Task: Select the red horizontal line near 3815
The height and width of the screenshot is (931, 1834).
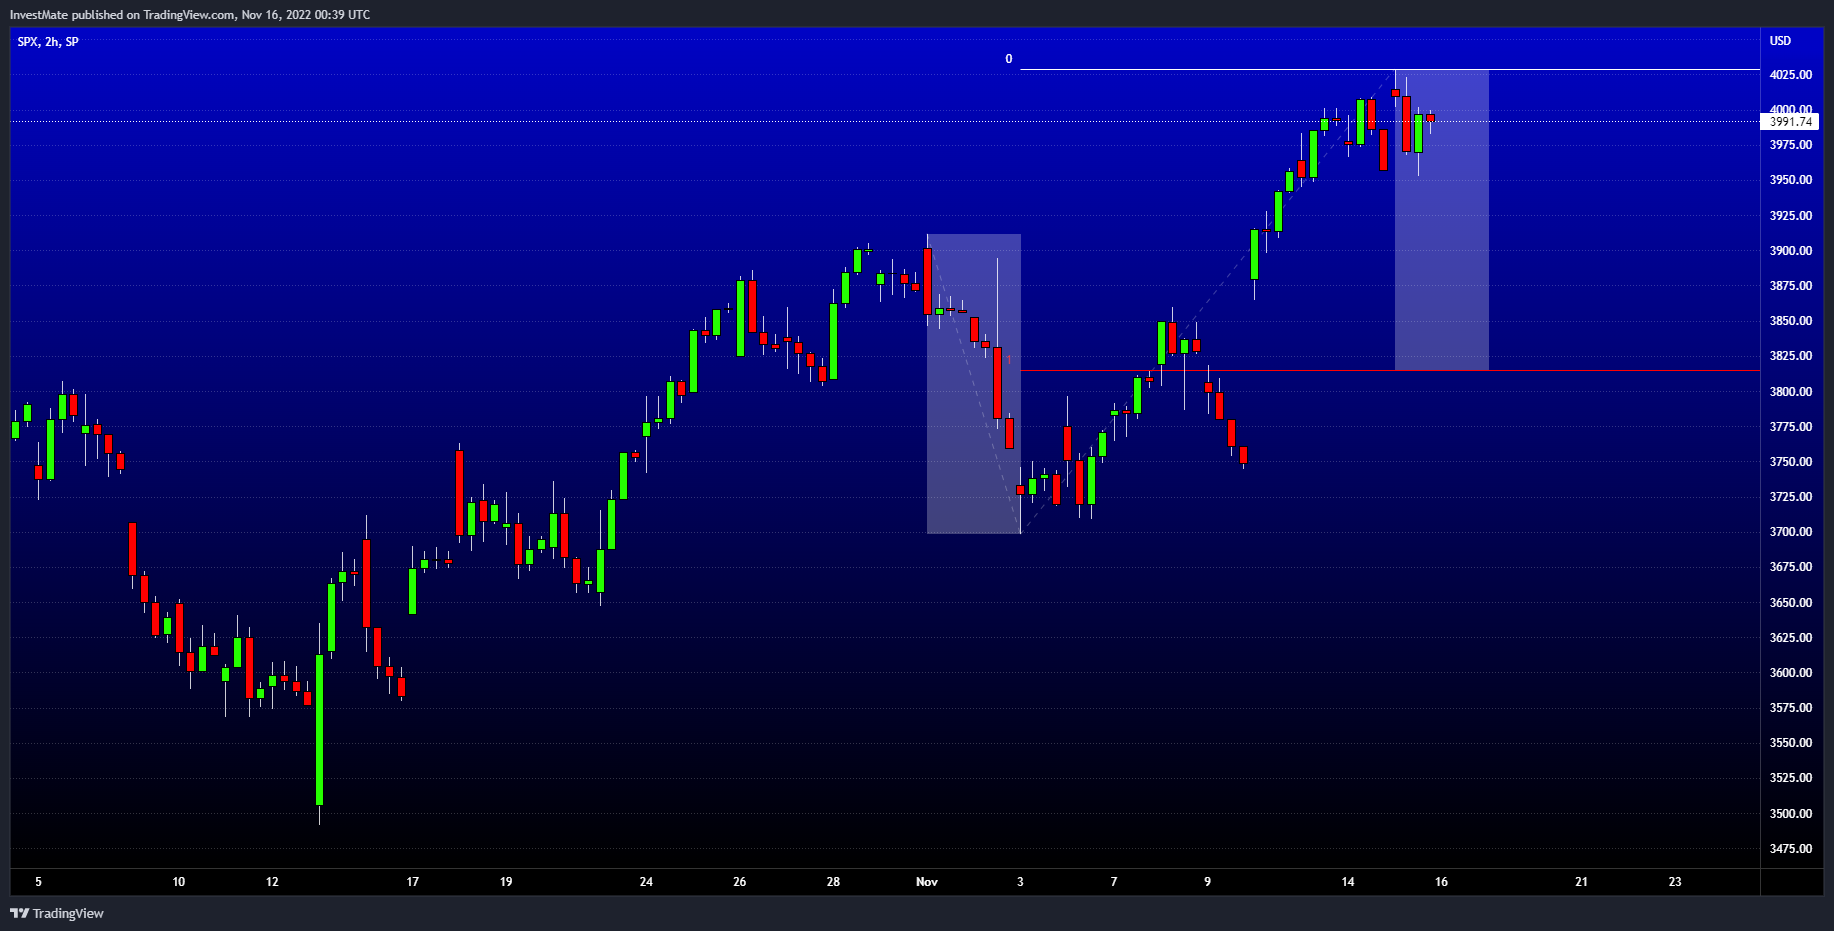Action: coord(1390,371)
